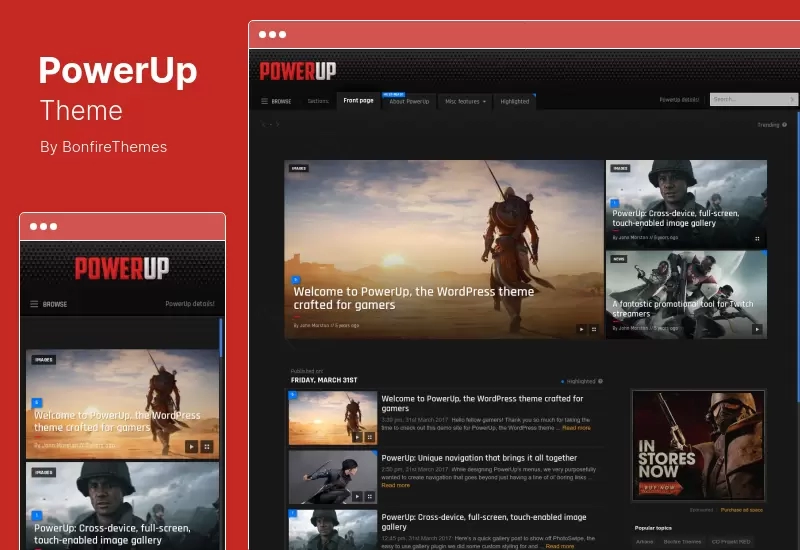The height and width of the screenshot is (550, 800).
Task: Click IMAGES tag on main featured slide
Action: pyautogui.click(x=299, y=168)
